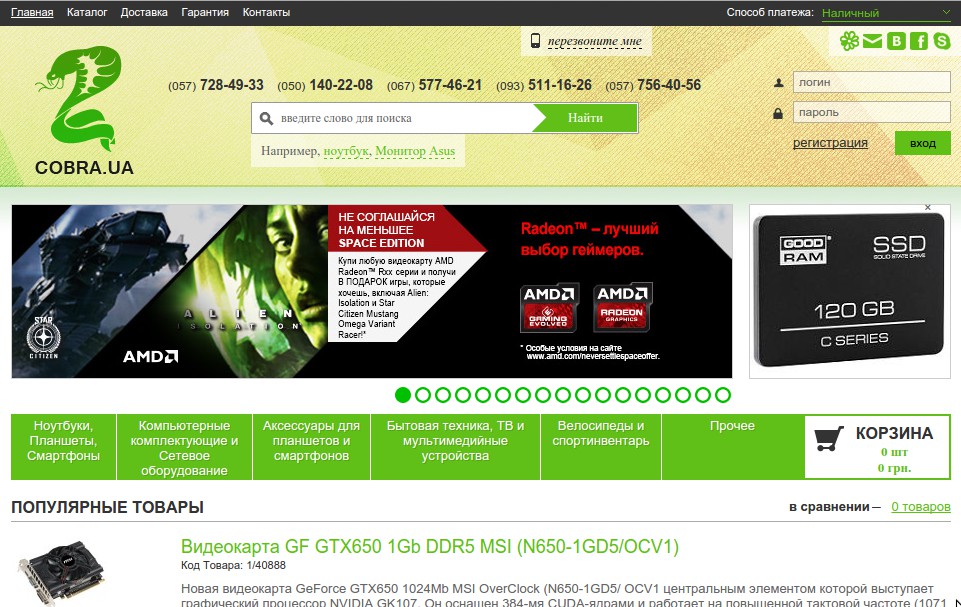Open the Прочее category

732,447
